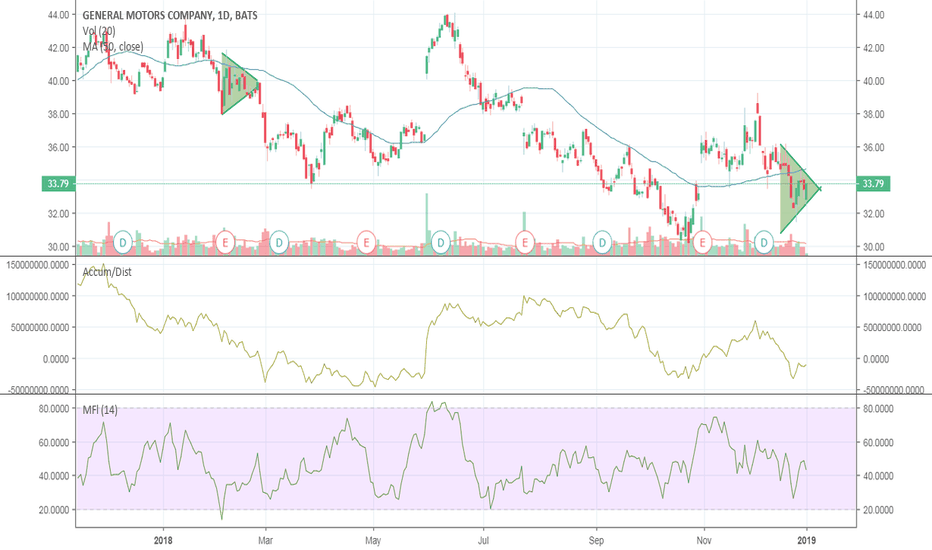Click the Nov label on the time axis

704,540
